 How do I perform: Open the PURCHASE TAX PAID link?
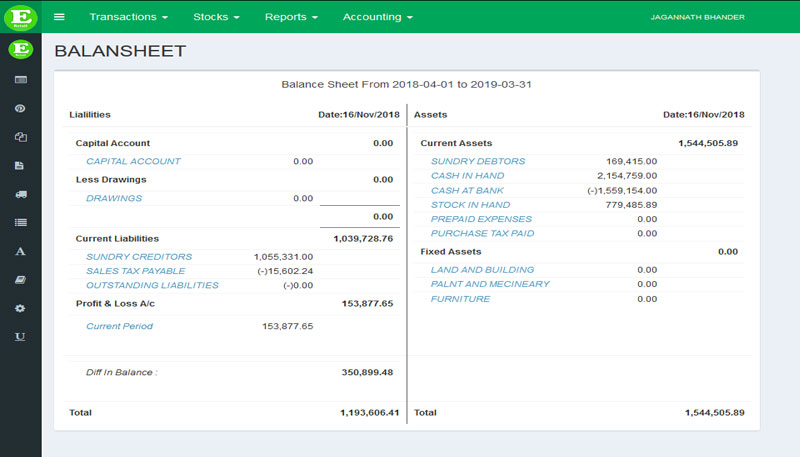[x=482, y=233]
